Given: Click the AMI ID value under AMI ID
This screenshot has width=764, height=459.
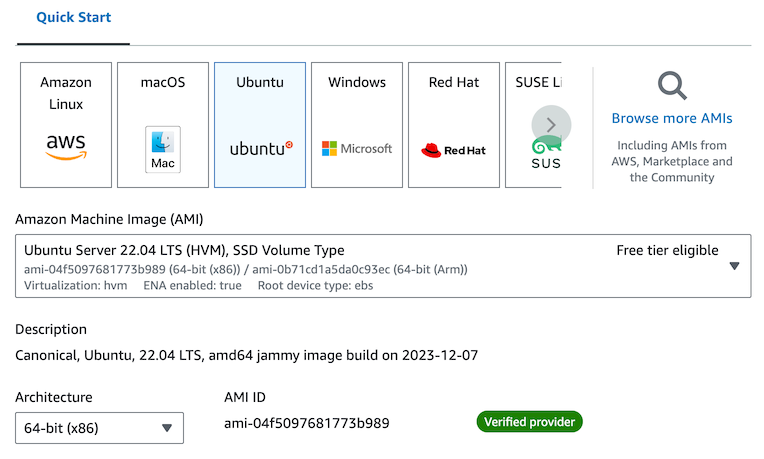Looking at the screenshot, I should point(306,423).
